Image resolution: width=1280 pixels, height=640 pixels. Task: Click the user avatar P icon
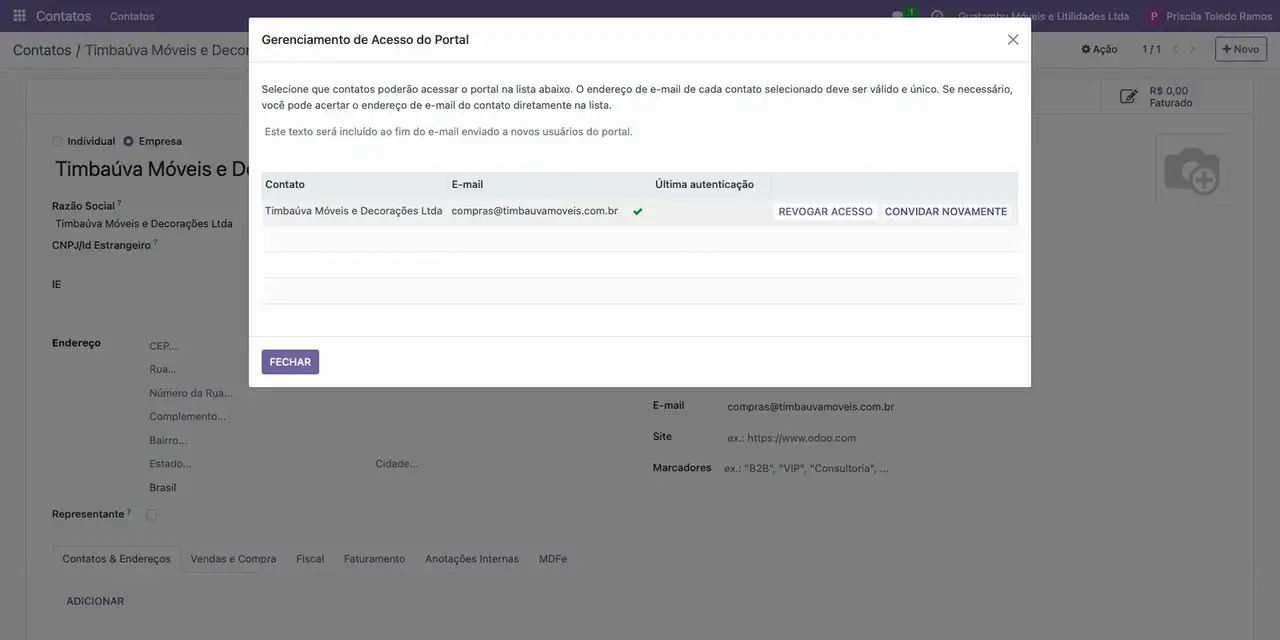pos(1154,16)
